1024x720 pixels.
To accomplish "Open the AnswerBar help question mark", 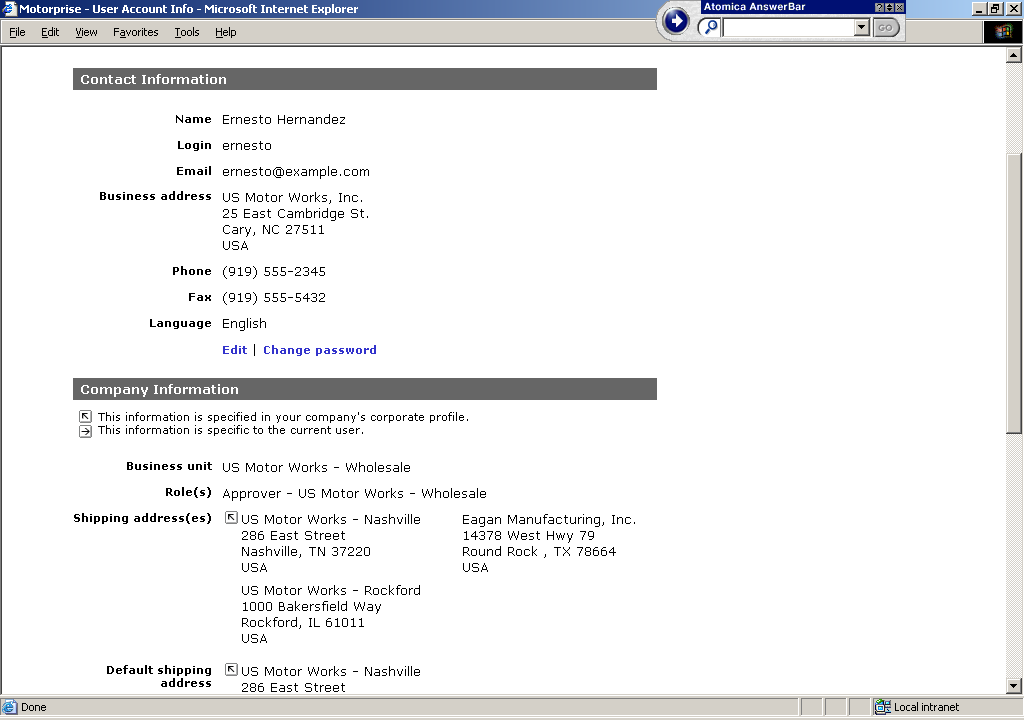I will (x=879, y=7).
